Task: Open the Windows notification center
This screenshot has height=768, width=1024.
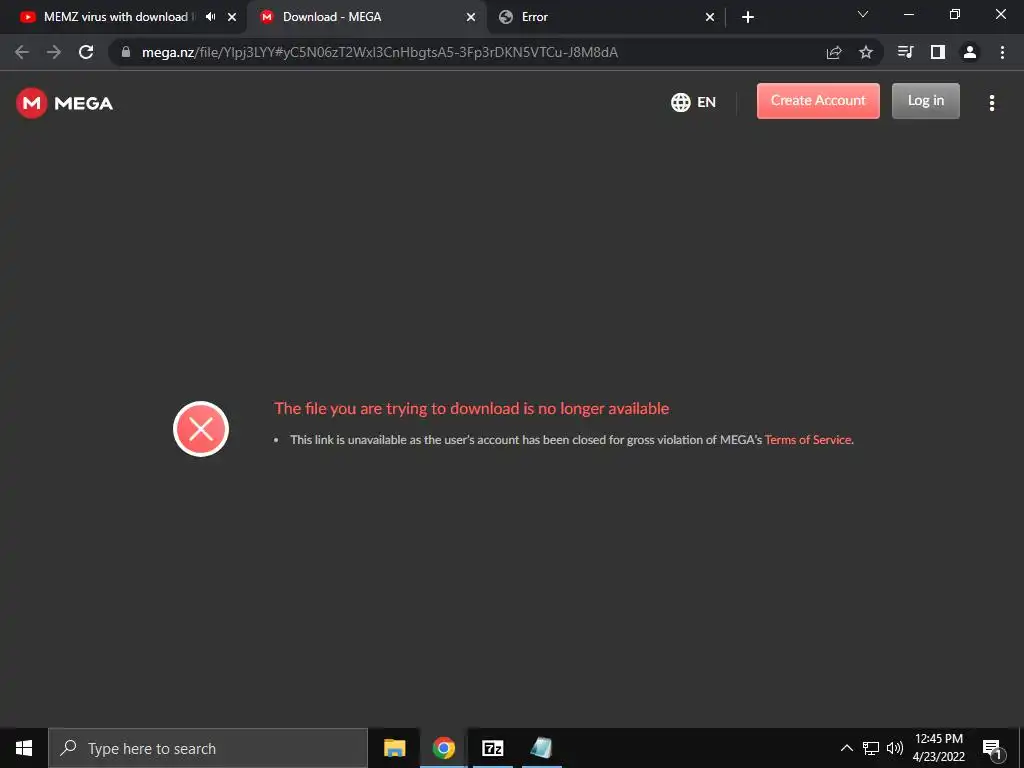Action: [x=992, y=748]
